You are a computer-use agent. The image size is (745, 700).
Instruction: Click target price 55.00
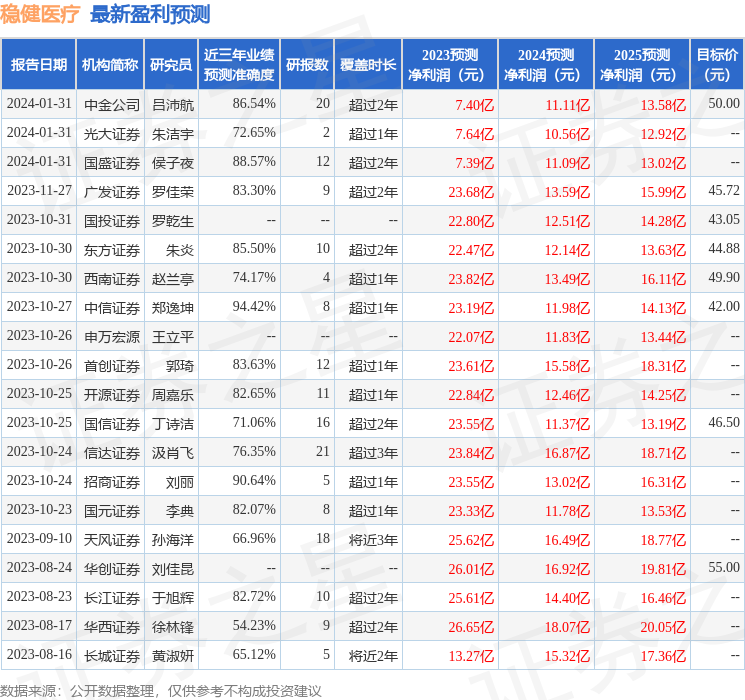pyautogui.click(x=724, y=567)
